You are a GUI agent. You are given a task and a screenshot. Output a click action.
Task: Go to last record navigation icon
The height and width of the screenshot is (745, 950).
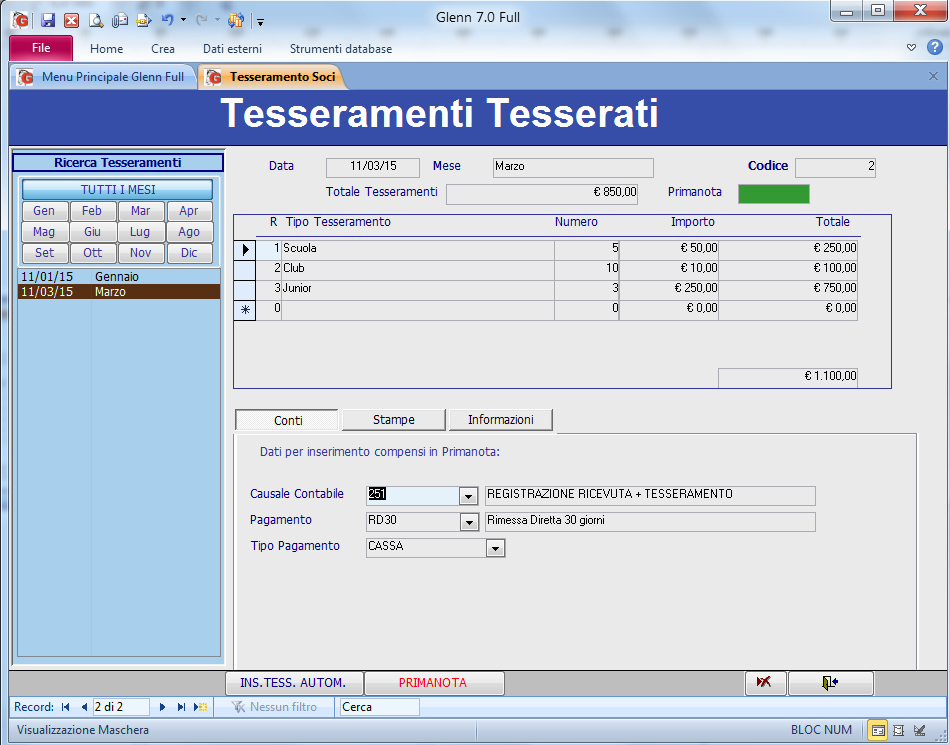(x=181, y=707)
